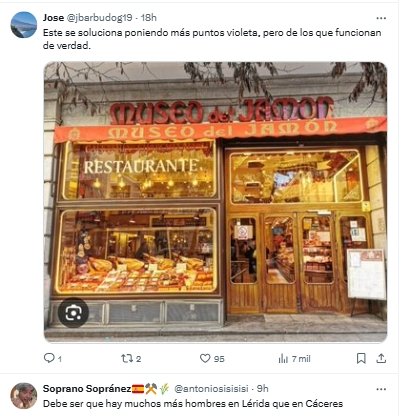Share Jose's tweet with the upload icon
Screen dimensions: 405x416
click(381, 358)
